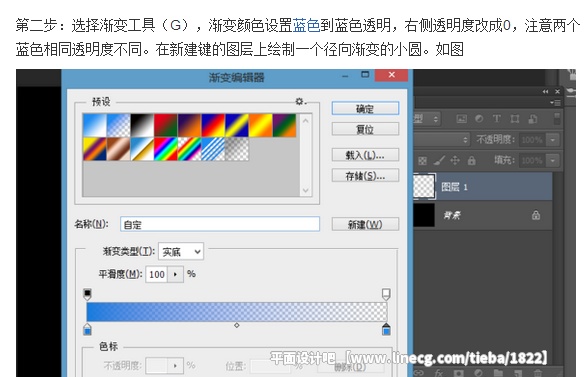The image size is (588, 377).
Task: Select the full spectrum rainbow gradient preset
Action: [166, 149]
